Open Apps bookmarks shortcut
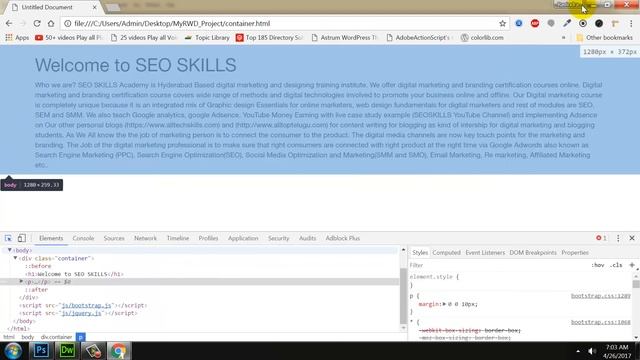 [17, 38]
